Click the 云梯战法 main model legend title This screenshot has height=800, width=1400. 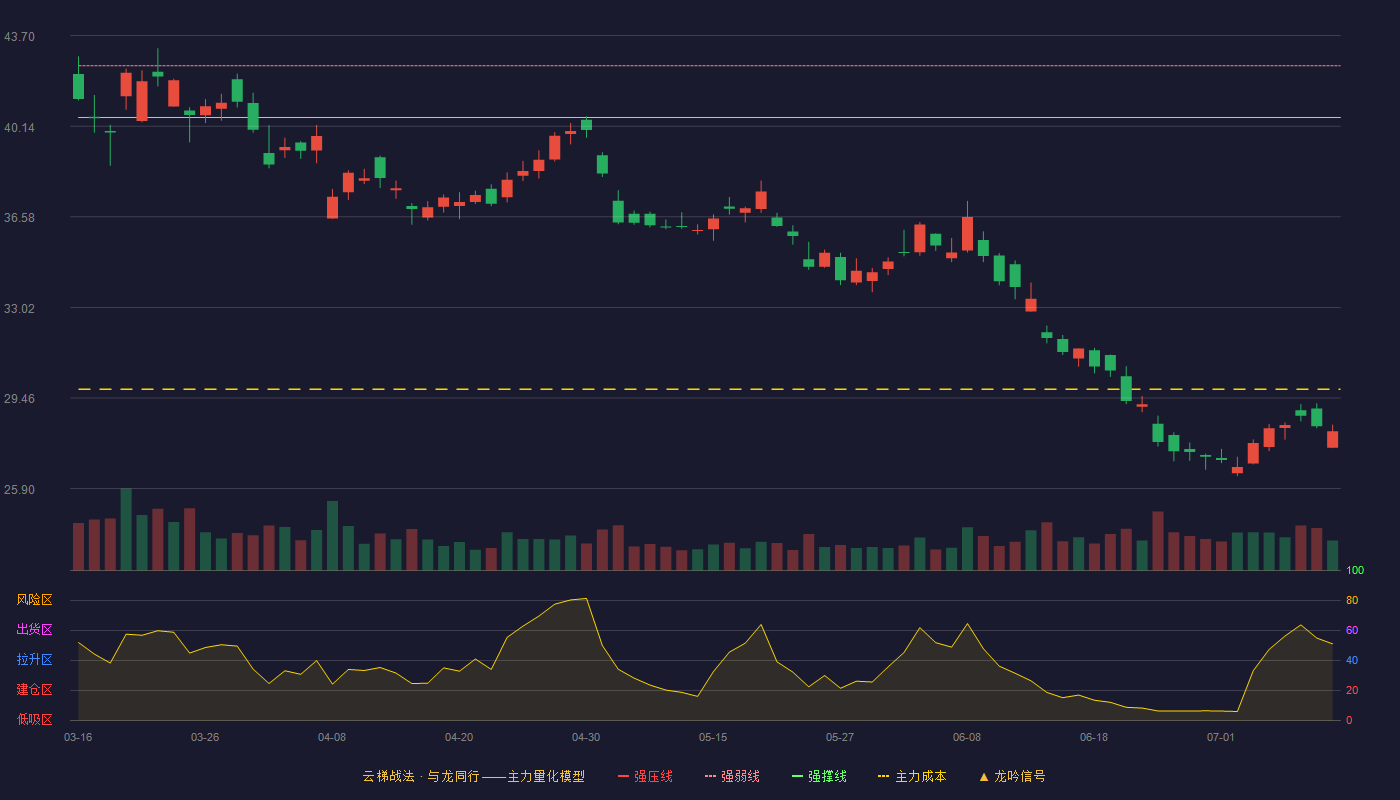473,776
